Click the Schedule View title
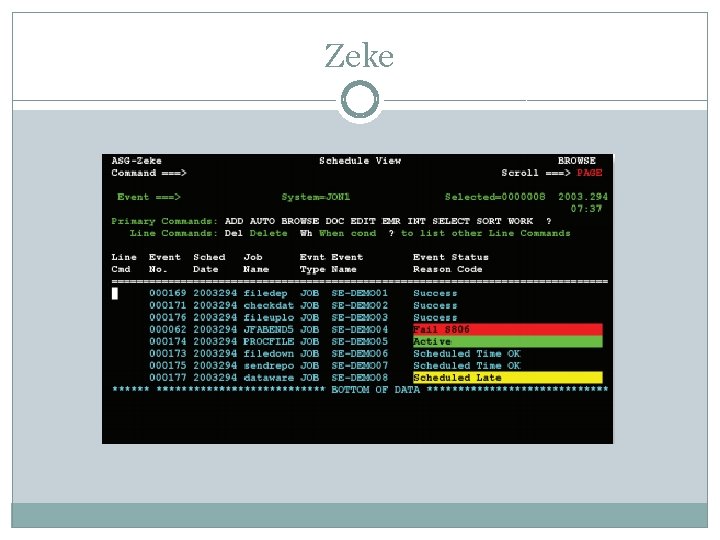 [x=360, y=161]
